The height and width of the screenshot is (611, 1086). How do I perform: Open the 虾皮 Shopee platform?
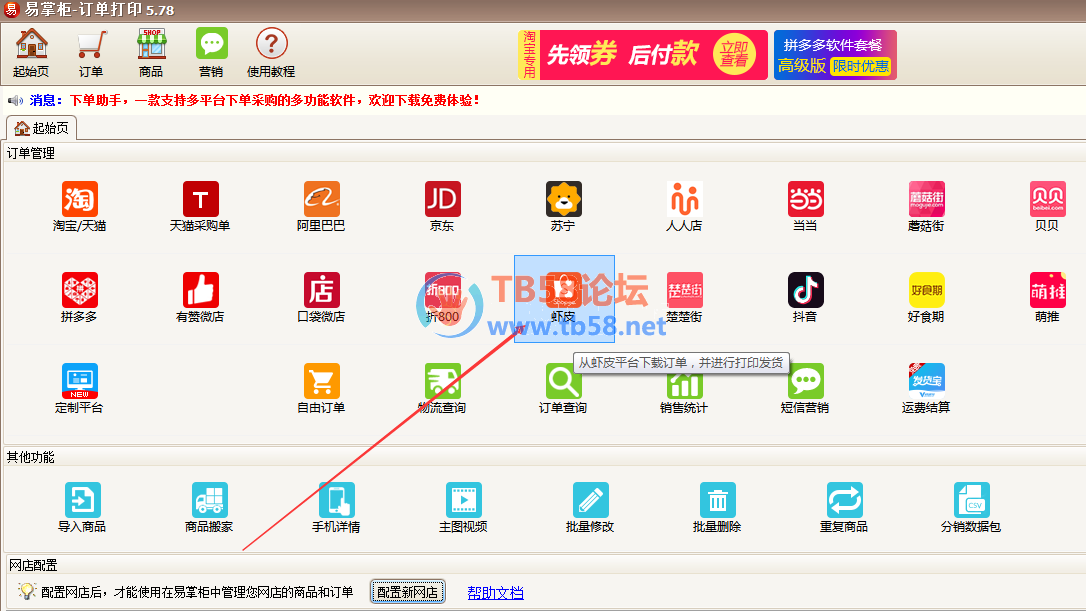[564, 299]
